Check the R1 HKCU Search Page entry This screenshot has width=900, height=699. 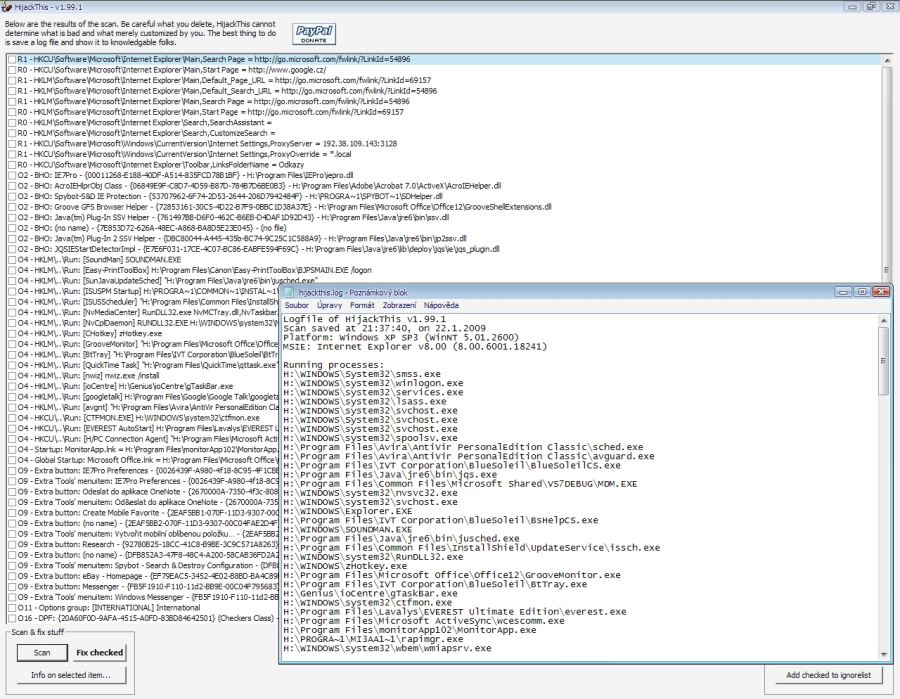click(12, 59)
